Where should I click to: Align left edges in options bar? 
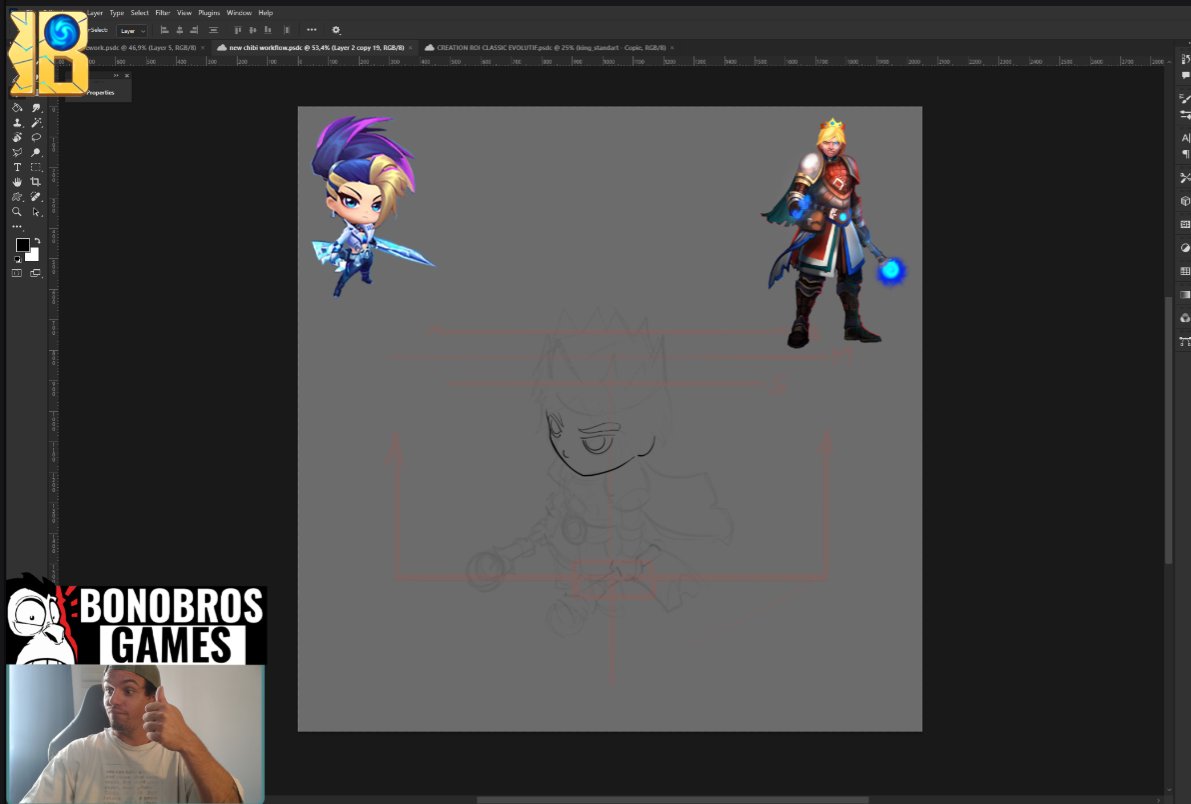164,30
